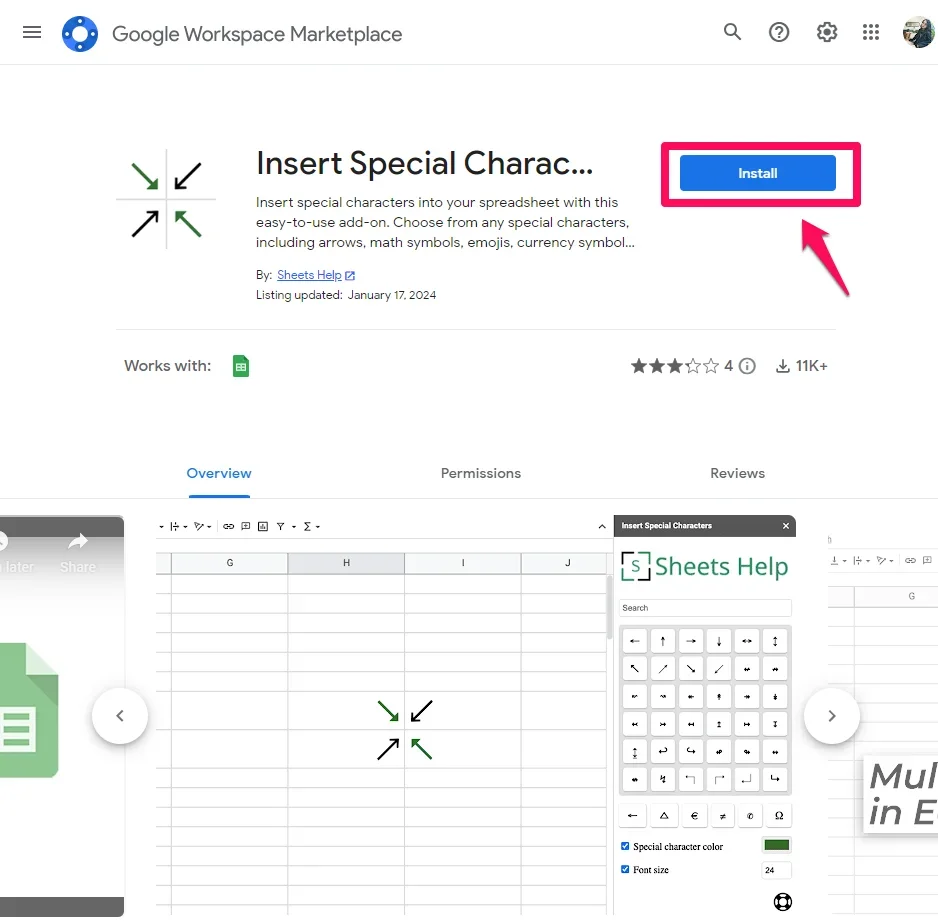Insert the up-down arrow character
The width and height of the screenshot is (938, 922).
[x=775, y=641]
